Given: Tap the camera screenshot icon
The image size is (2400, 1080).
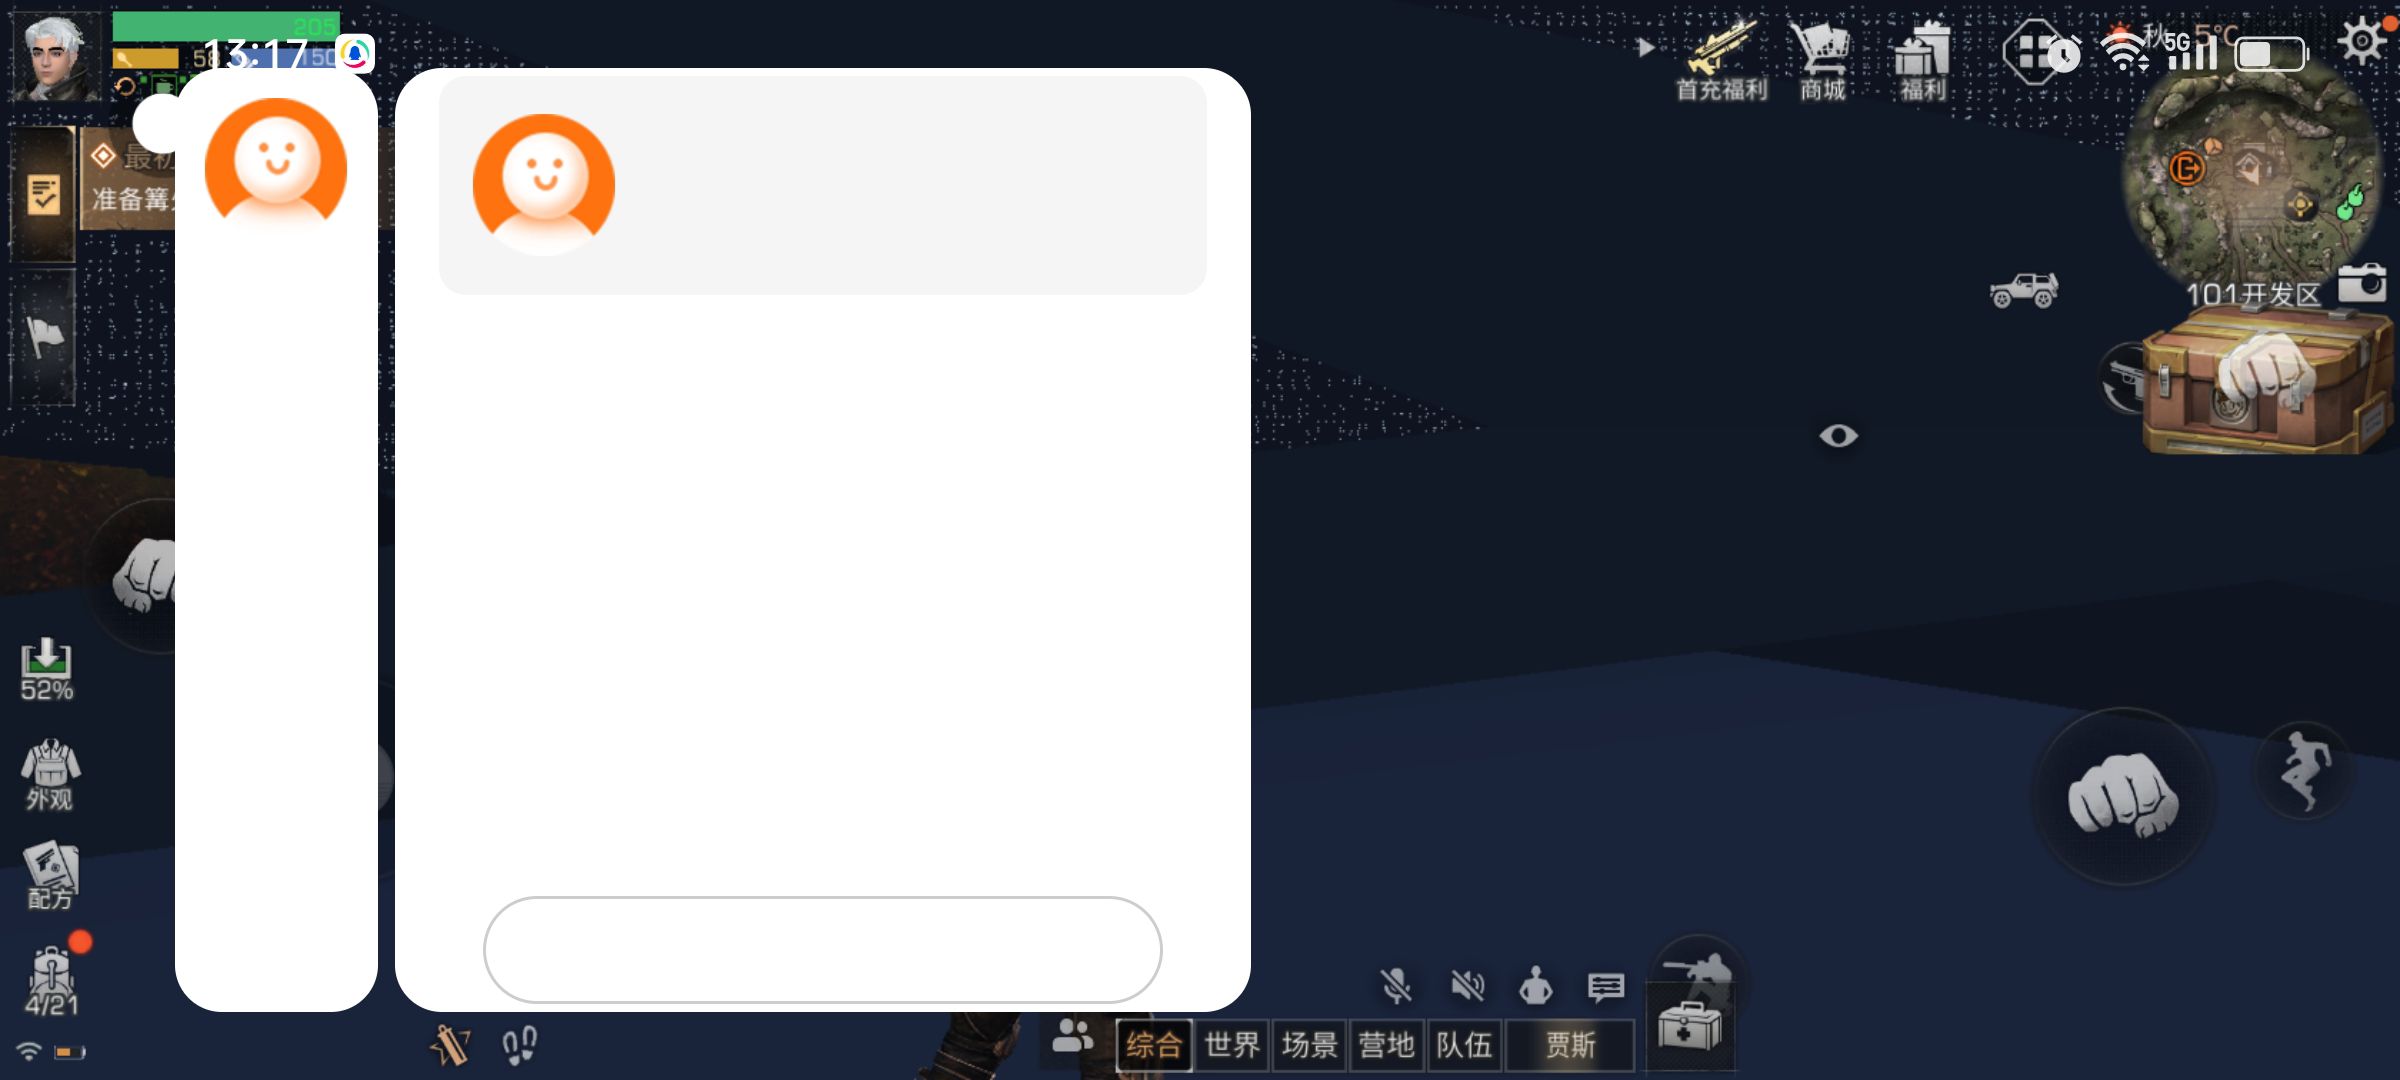Looking at the screenshot, I should pos(2362,284).
